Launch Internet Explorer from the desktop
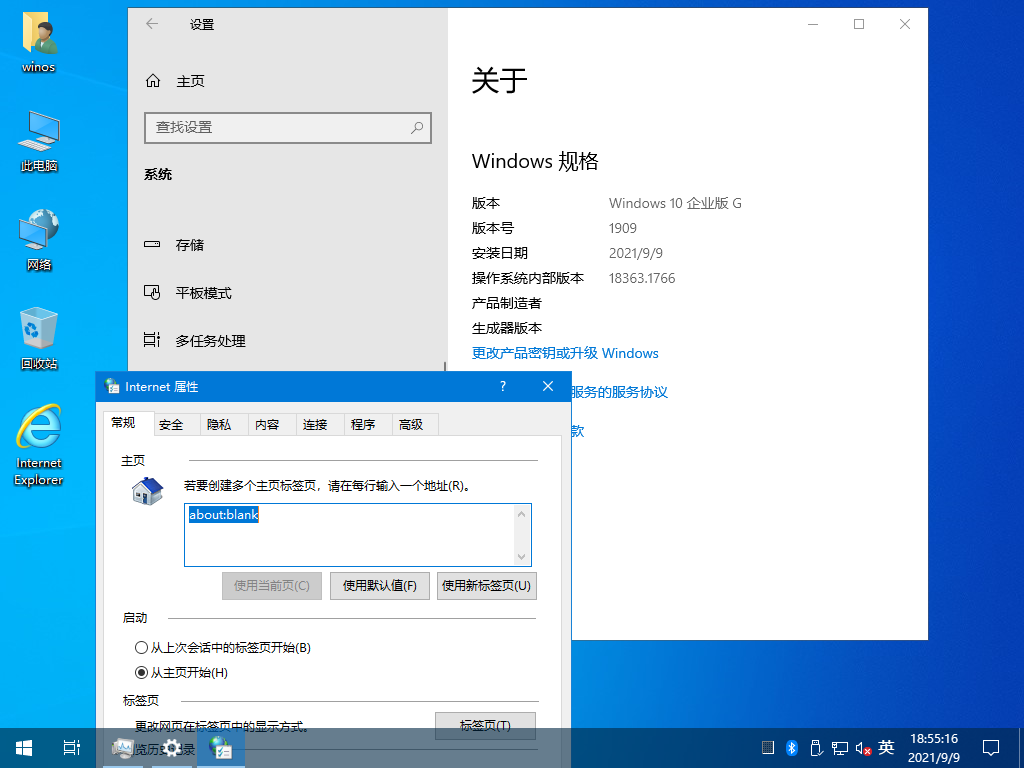The width and height of the screenshot is (1024, 768). (x=39, y=445)
